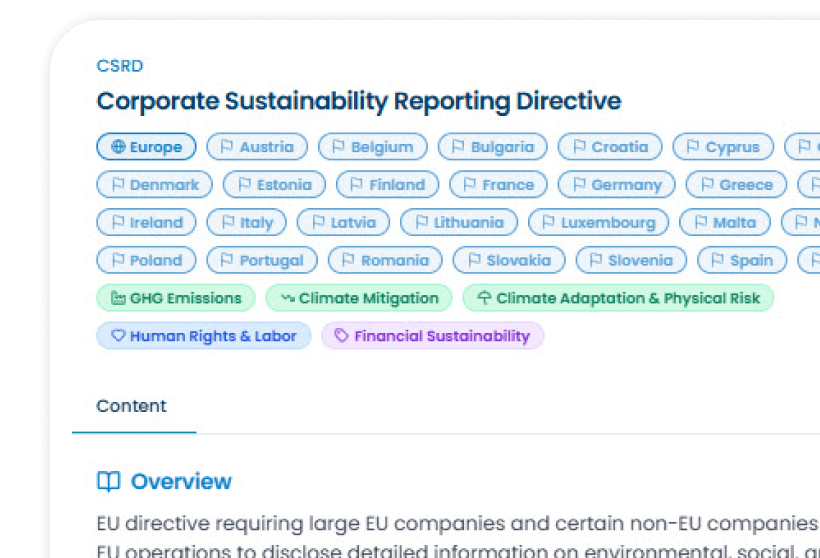The height and width of the screenshot is (558, 820).
Task: Click the Greece country tag
Action: [x=736, y=185]
